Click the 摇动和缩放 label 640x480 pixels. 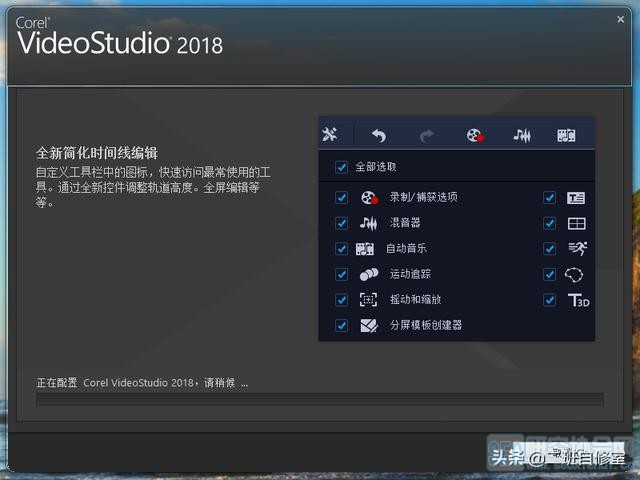416,300
